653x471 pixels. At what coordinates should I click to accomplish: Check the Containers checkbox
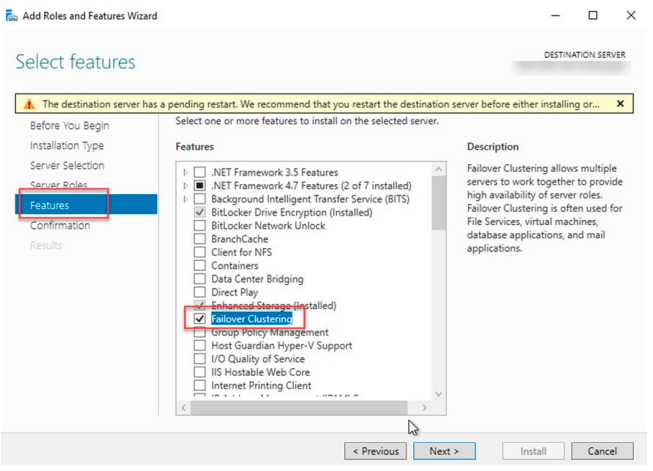tap(200, 265)
